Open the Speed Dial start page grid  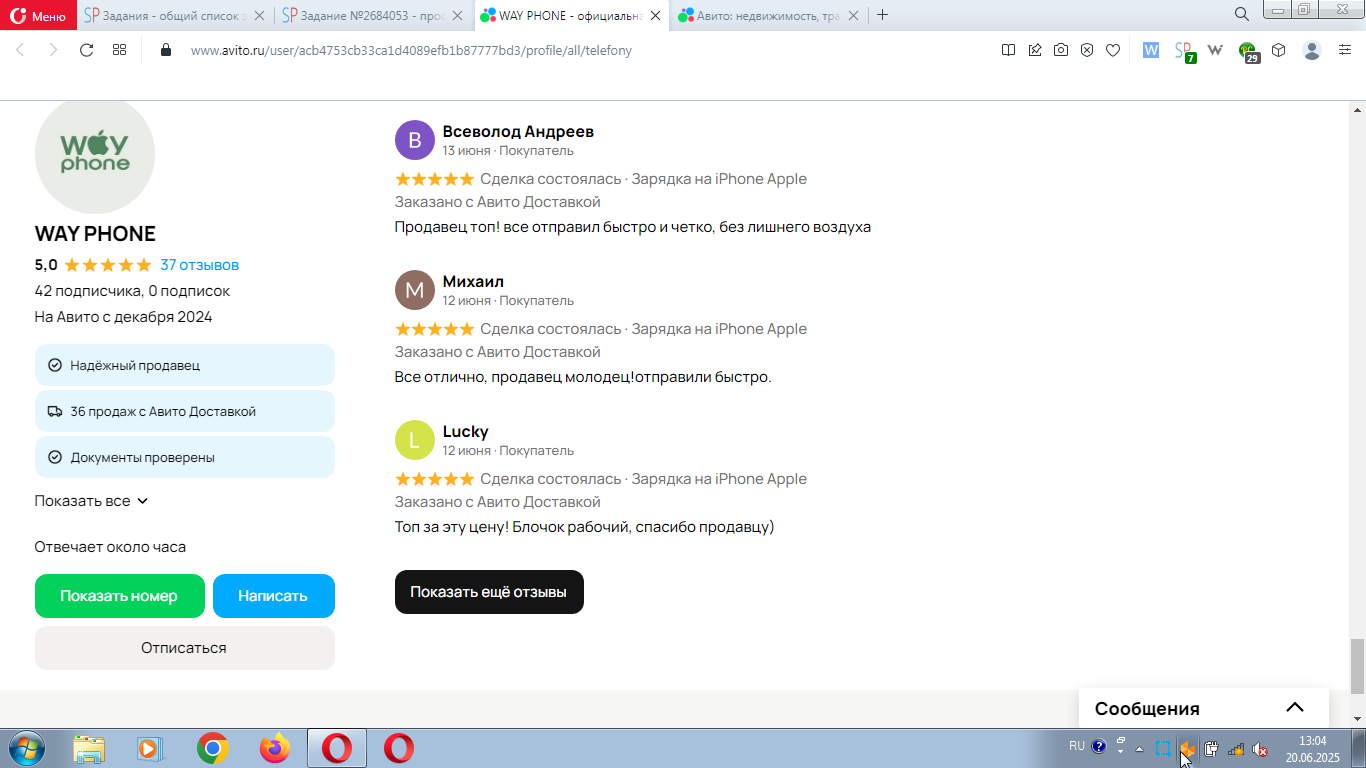click(119, 50)
